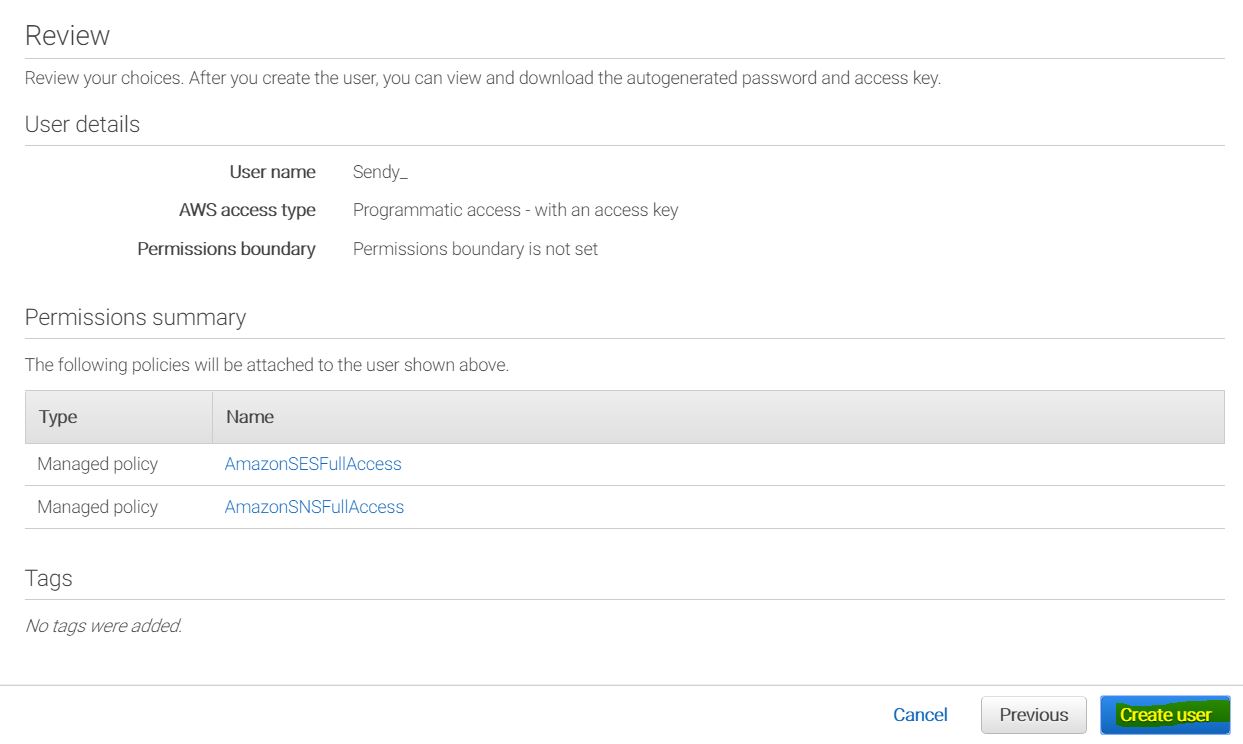Click the Create user button
The image size is (1243, 744).
(1165, 715)
